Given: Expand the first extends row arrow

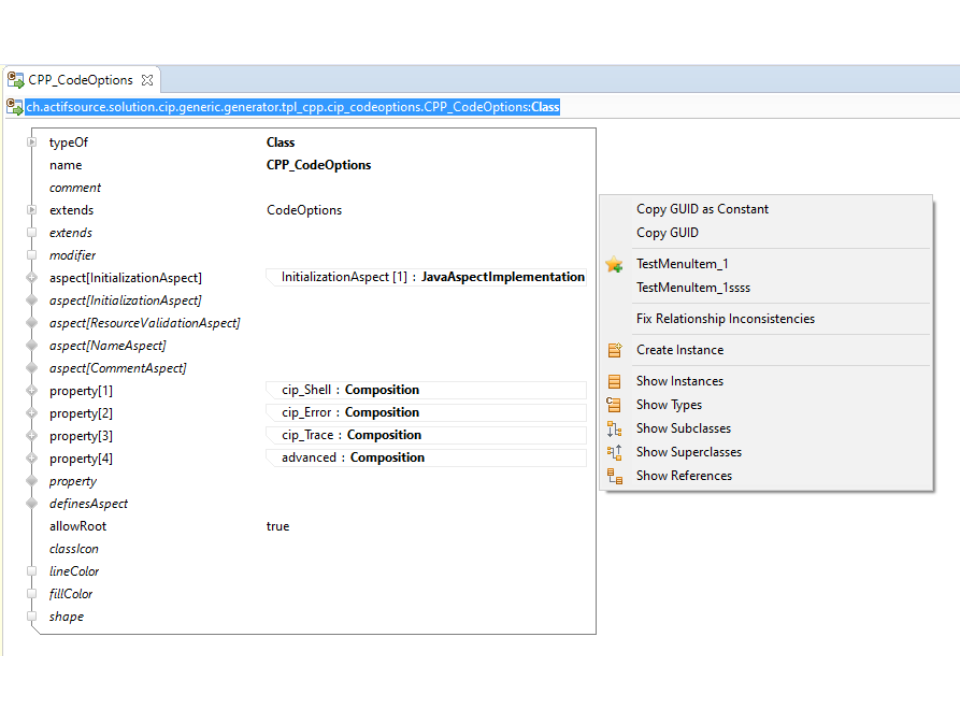Looking at the screenshot, I should (32, 210).
